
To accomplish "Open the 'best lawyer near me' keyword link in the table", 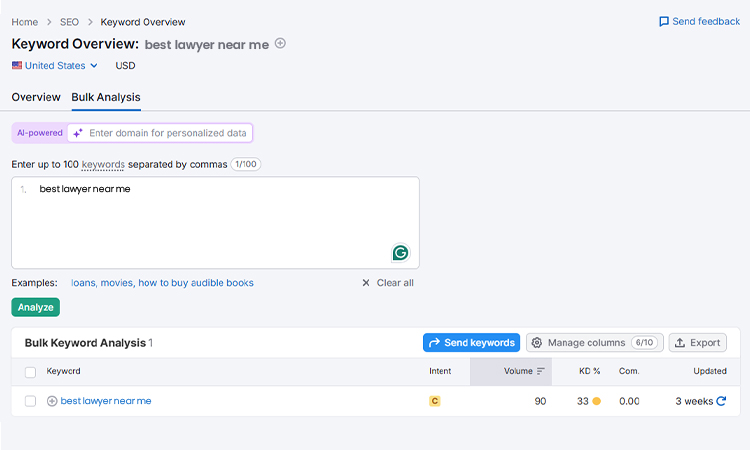I will pos(106,401).
